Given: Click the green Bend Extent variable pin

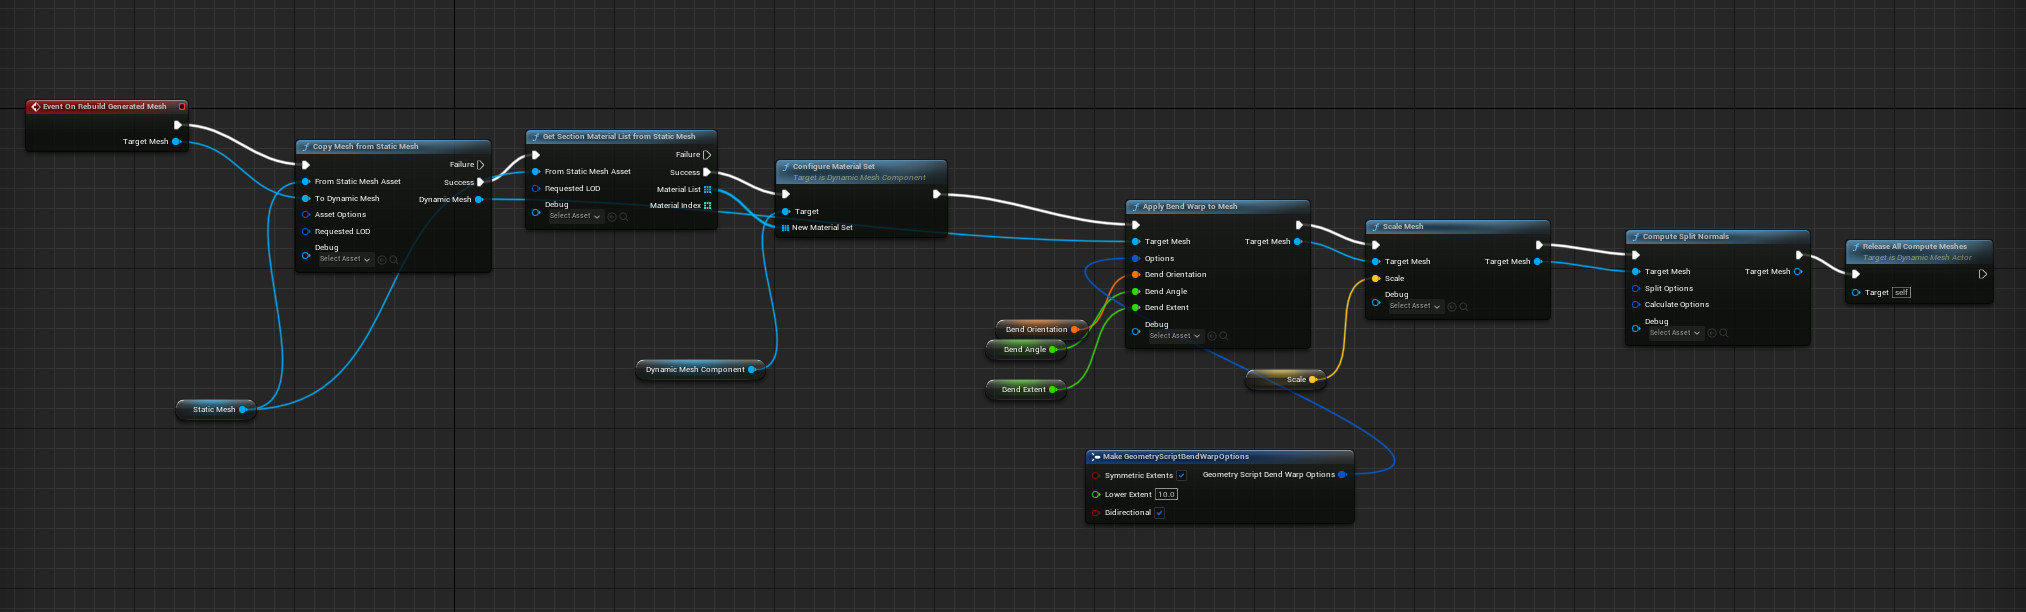Looking at the screenshot, I should click(1053, 389).
